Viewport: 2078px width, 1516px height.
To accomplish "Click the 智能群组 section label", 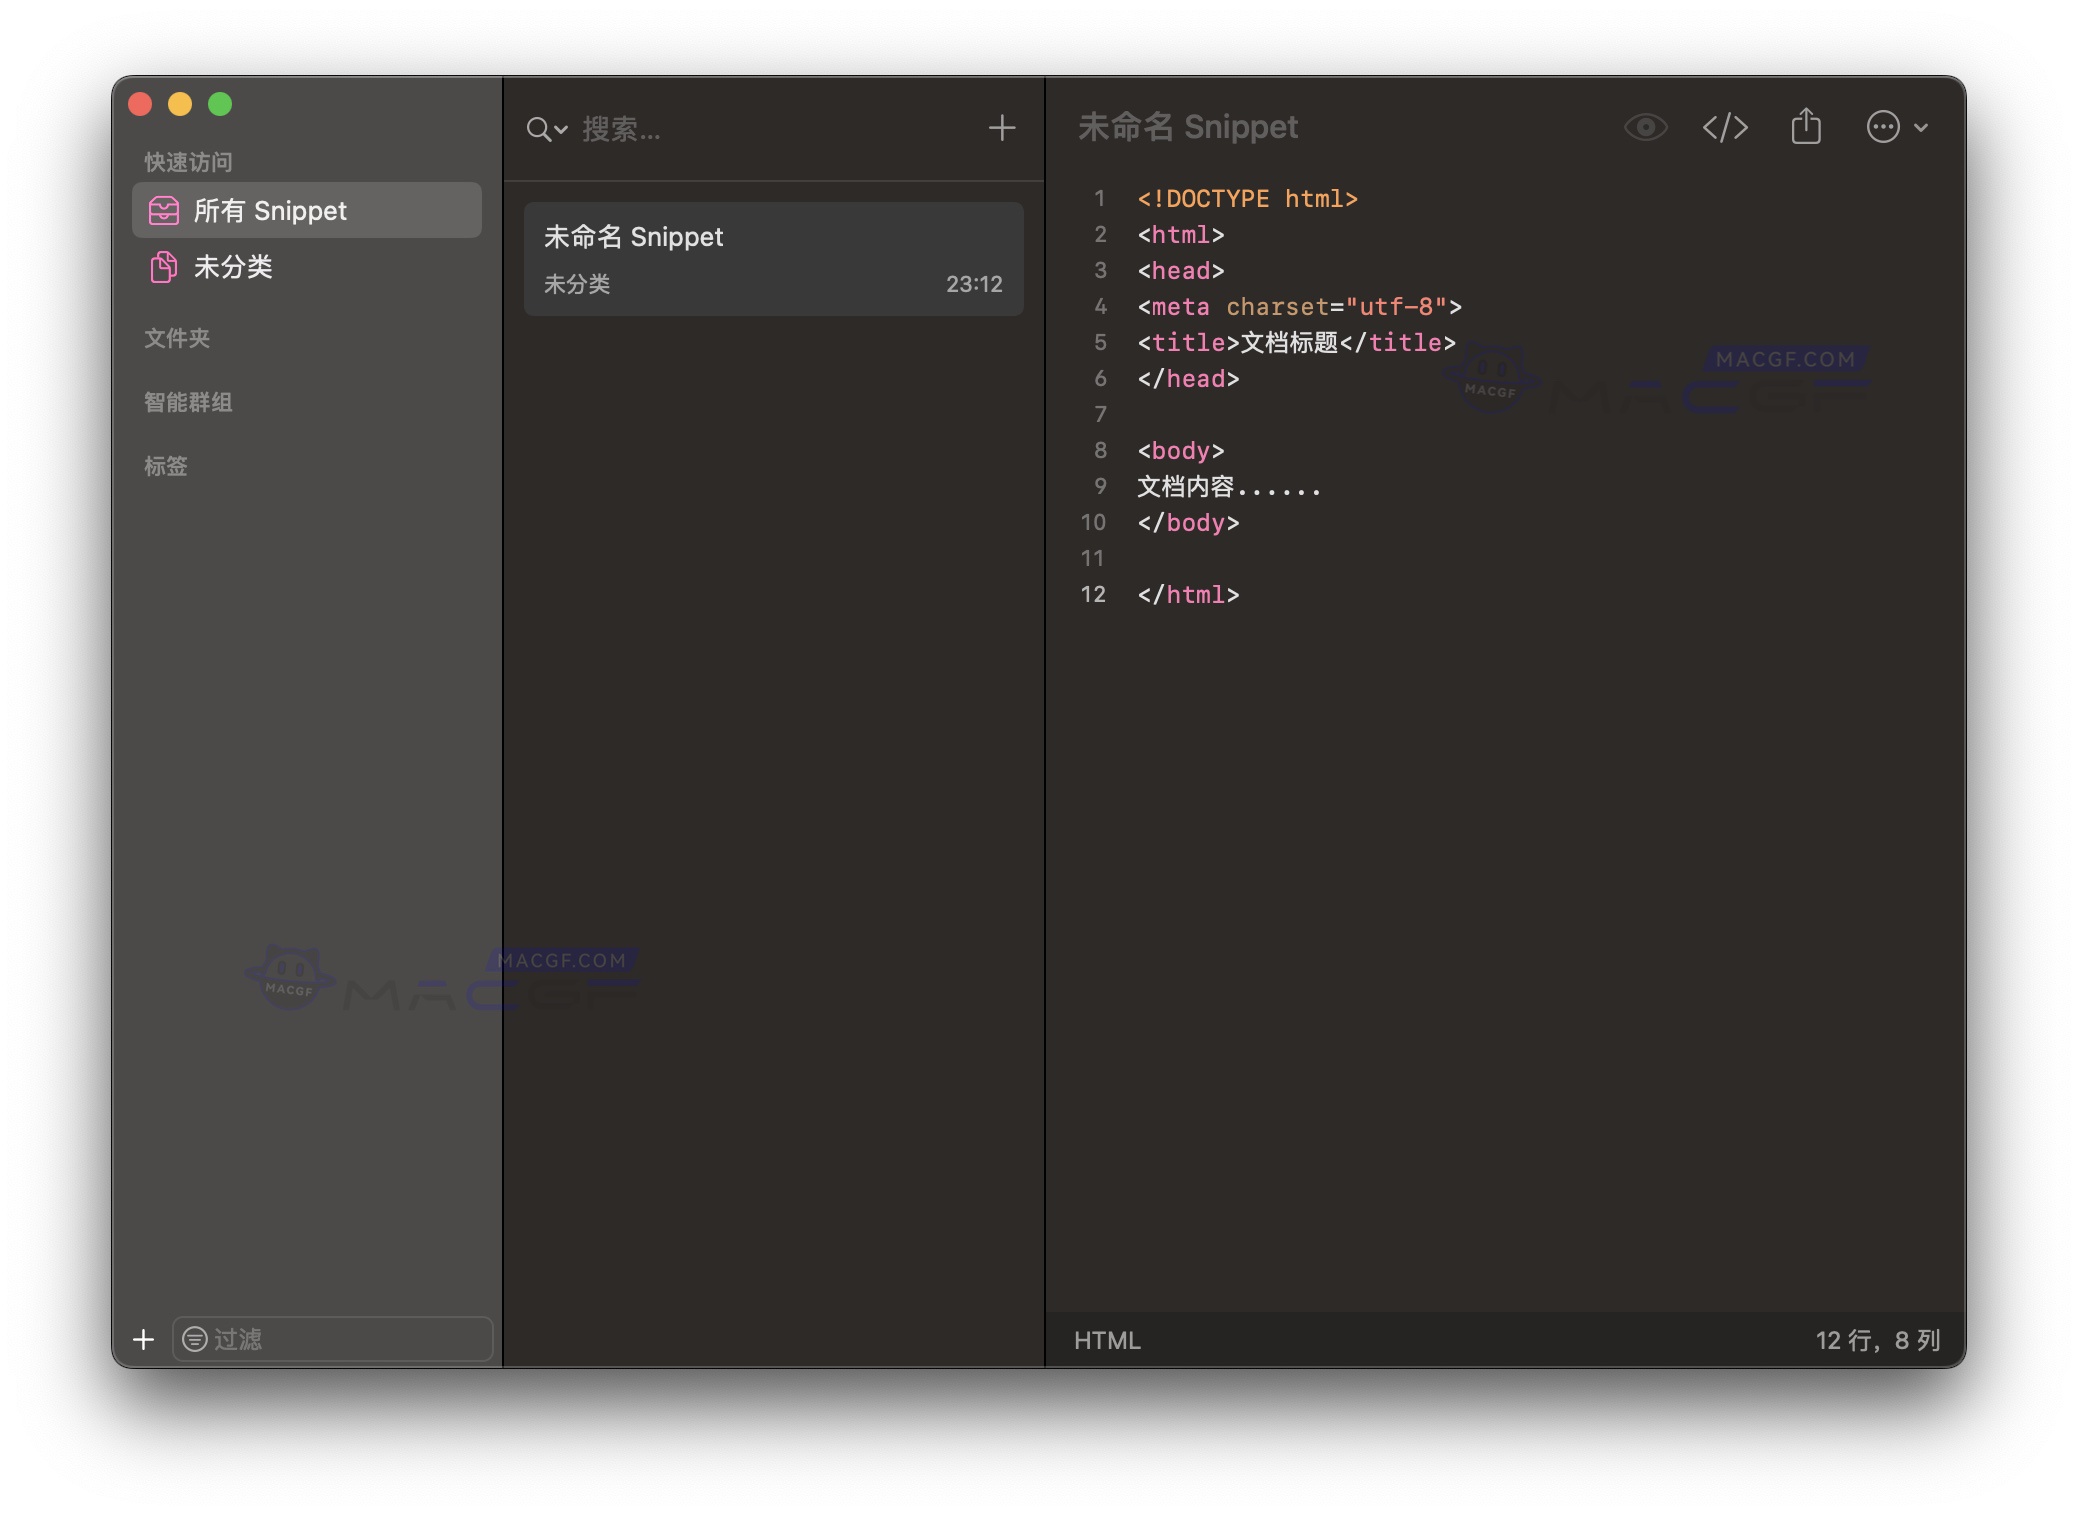I will [x=190, y=402].
